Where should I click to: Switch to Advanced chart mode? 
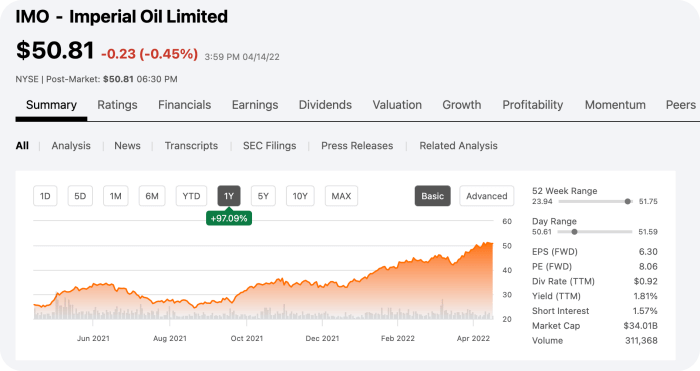click(487, 196)
